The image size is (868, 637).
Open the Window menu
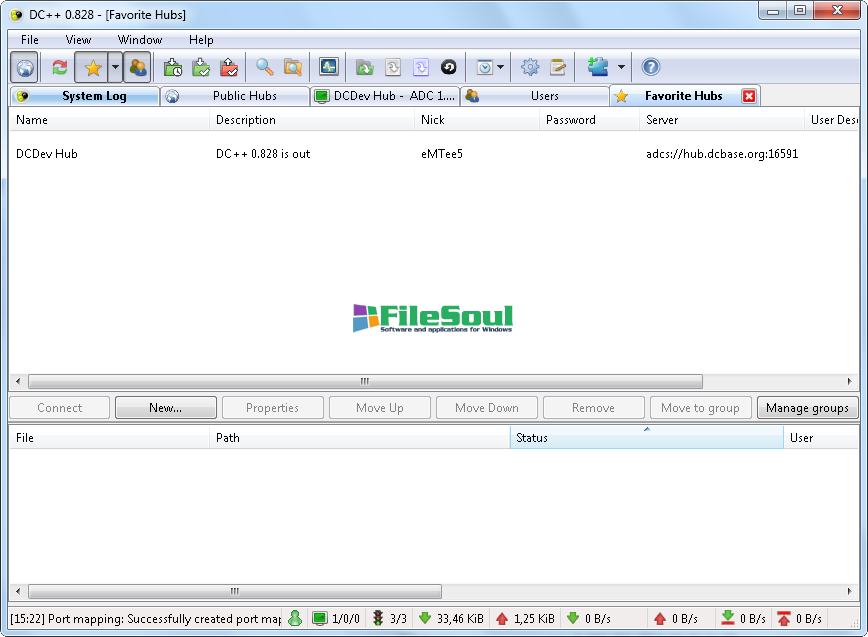tap(140, 40)
